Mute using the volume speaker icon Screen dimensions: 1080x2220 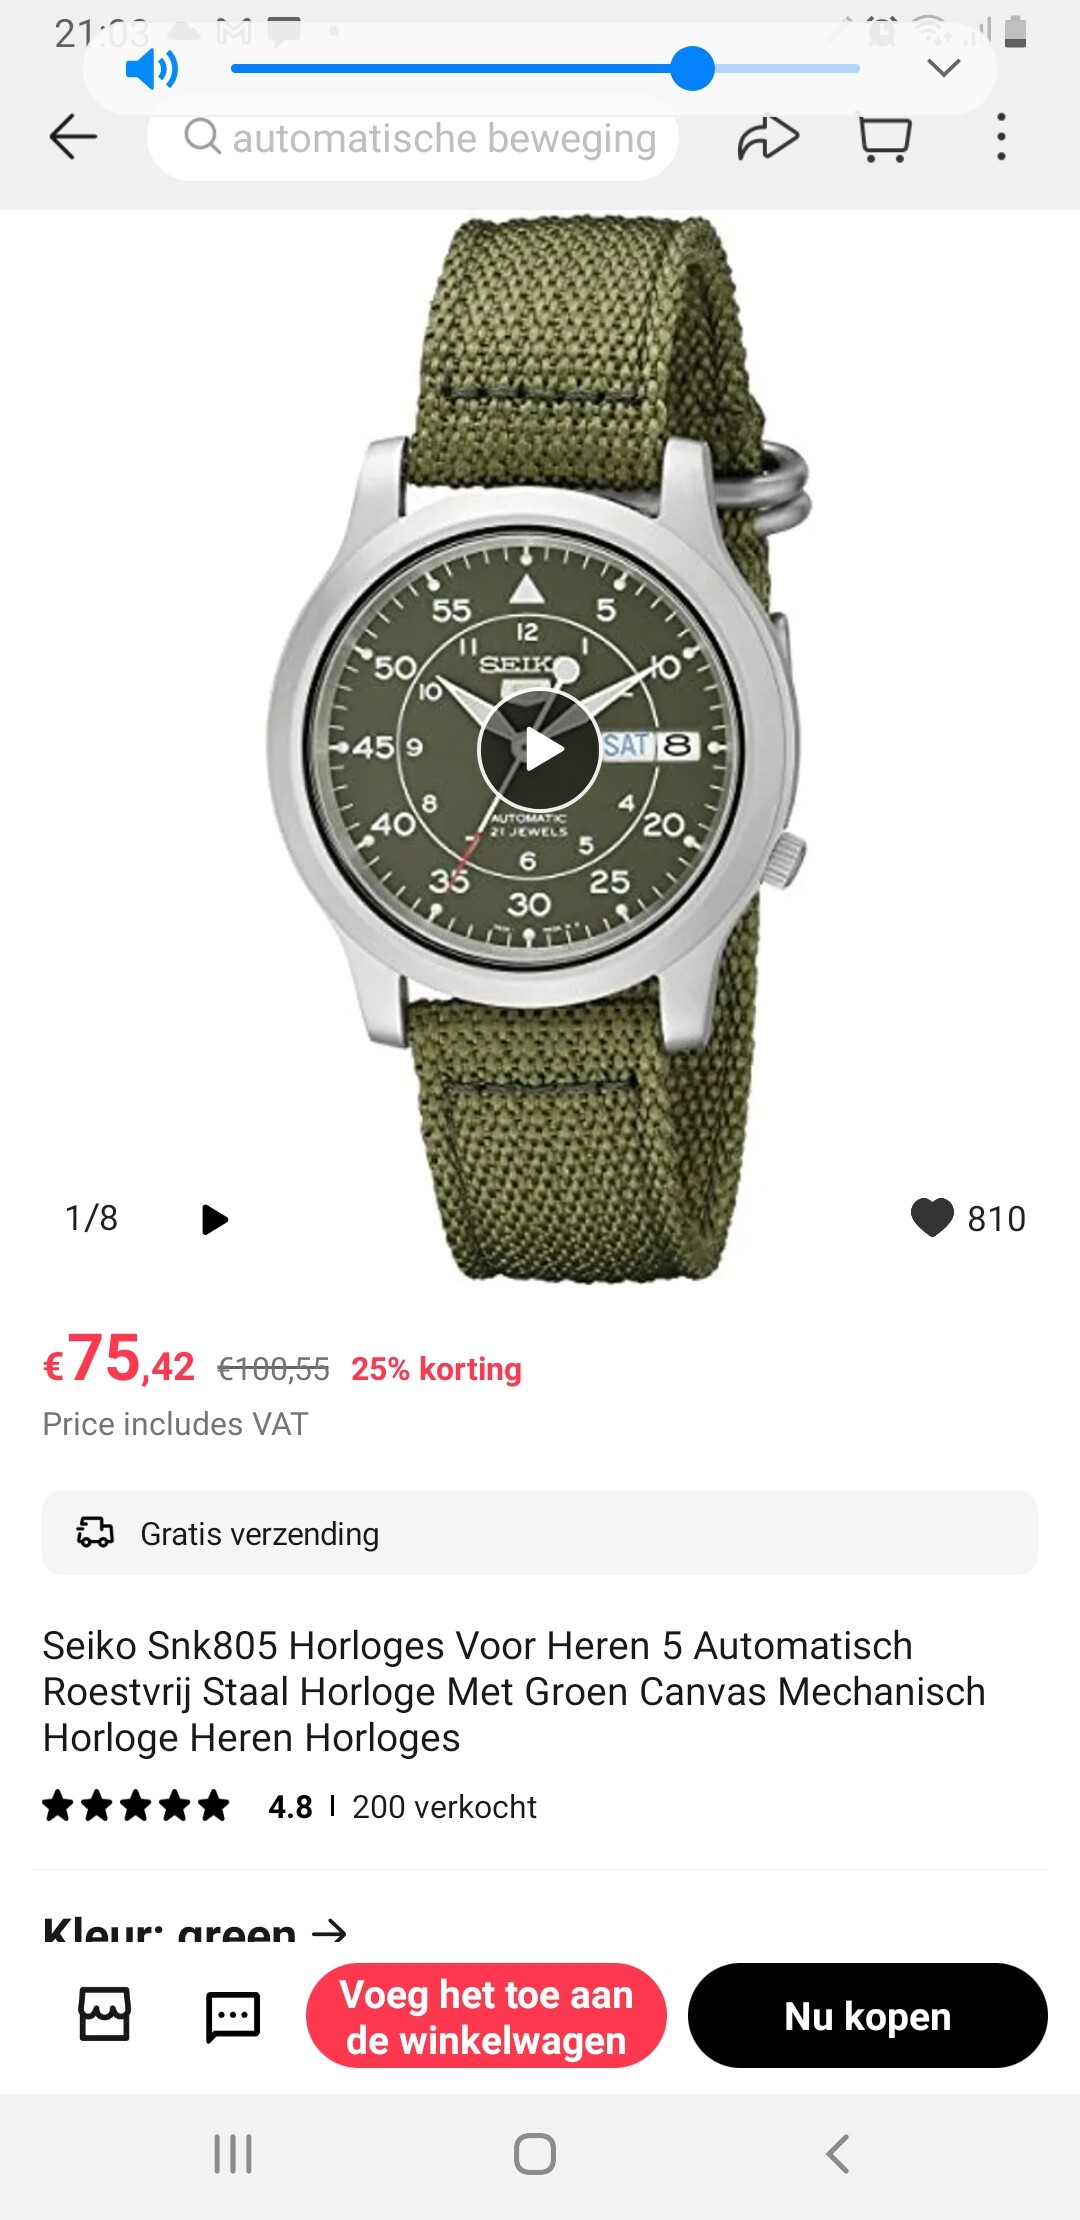pyautogui.click(x=152, y=69)
